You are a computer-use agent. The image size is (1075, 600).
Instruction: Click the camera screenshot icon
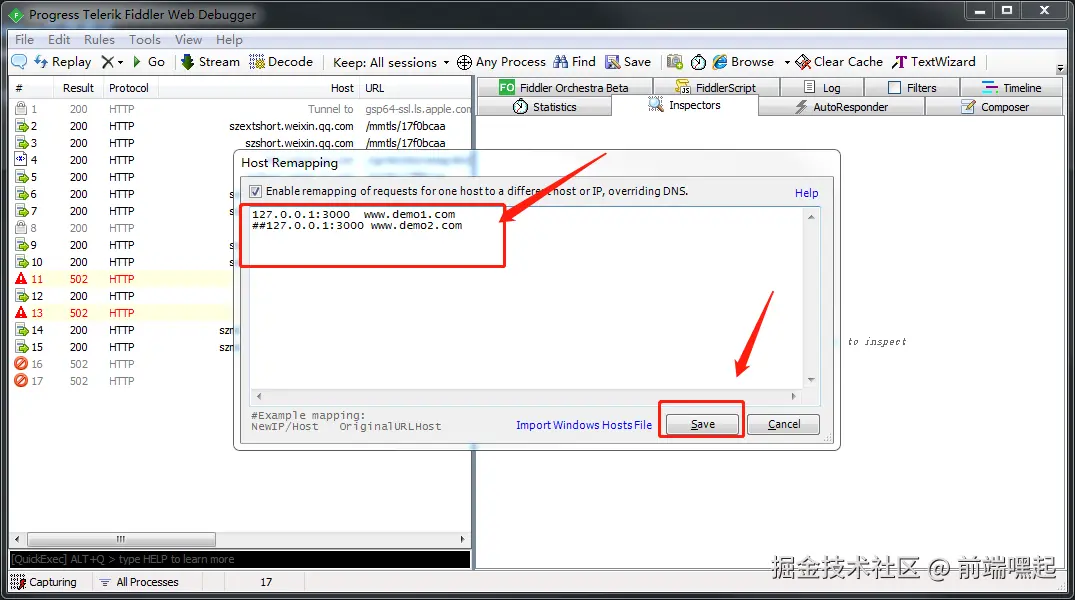pos(675,62)
